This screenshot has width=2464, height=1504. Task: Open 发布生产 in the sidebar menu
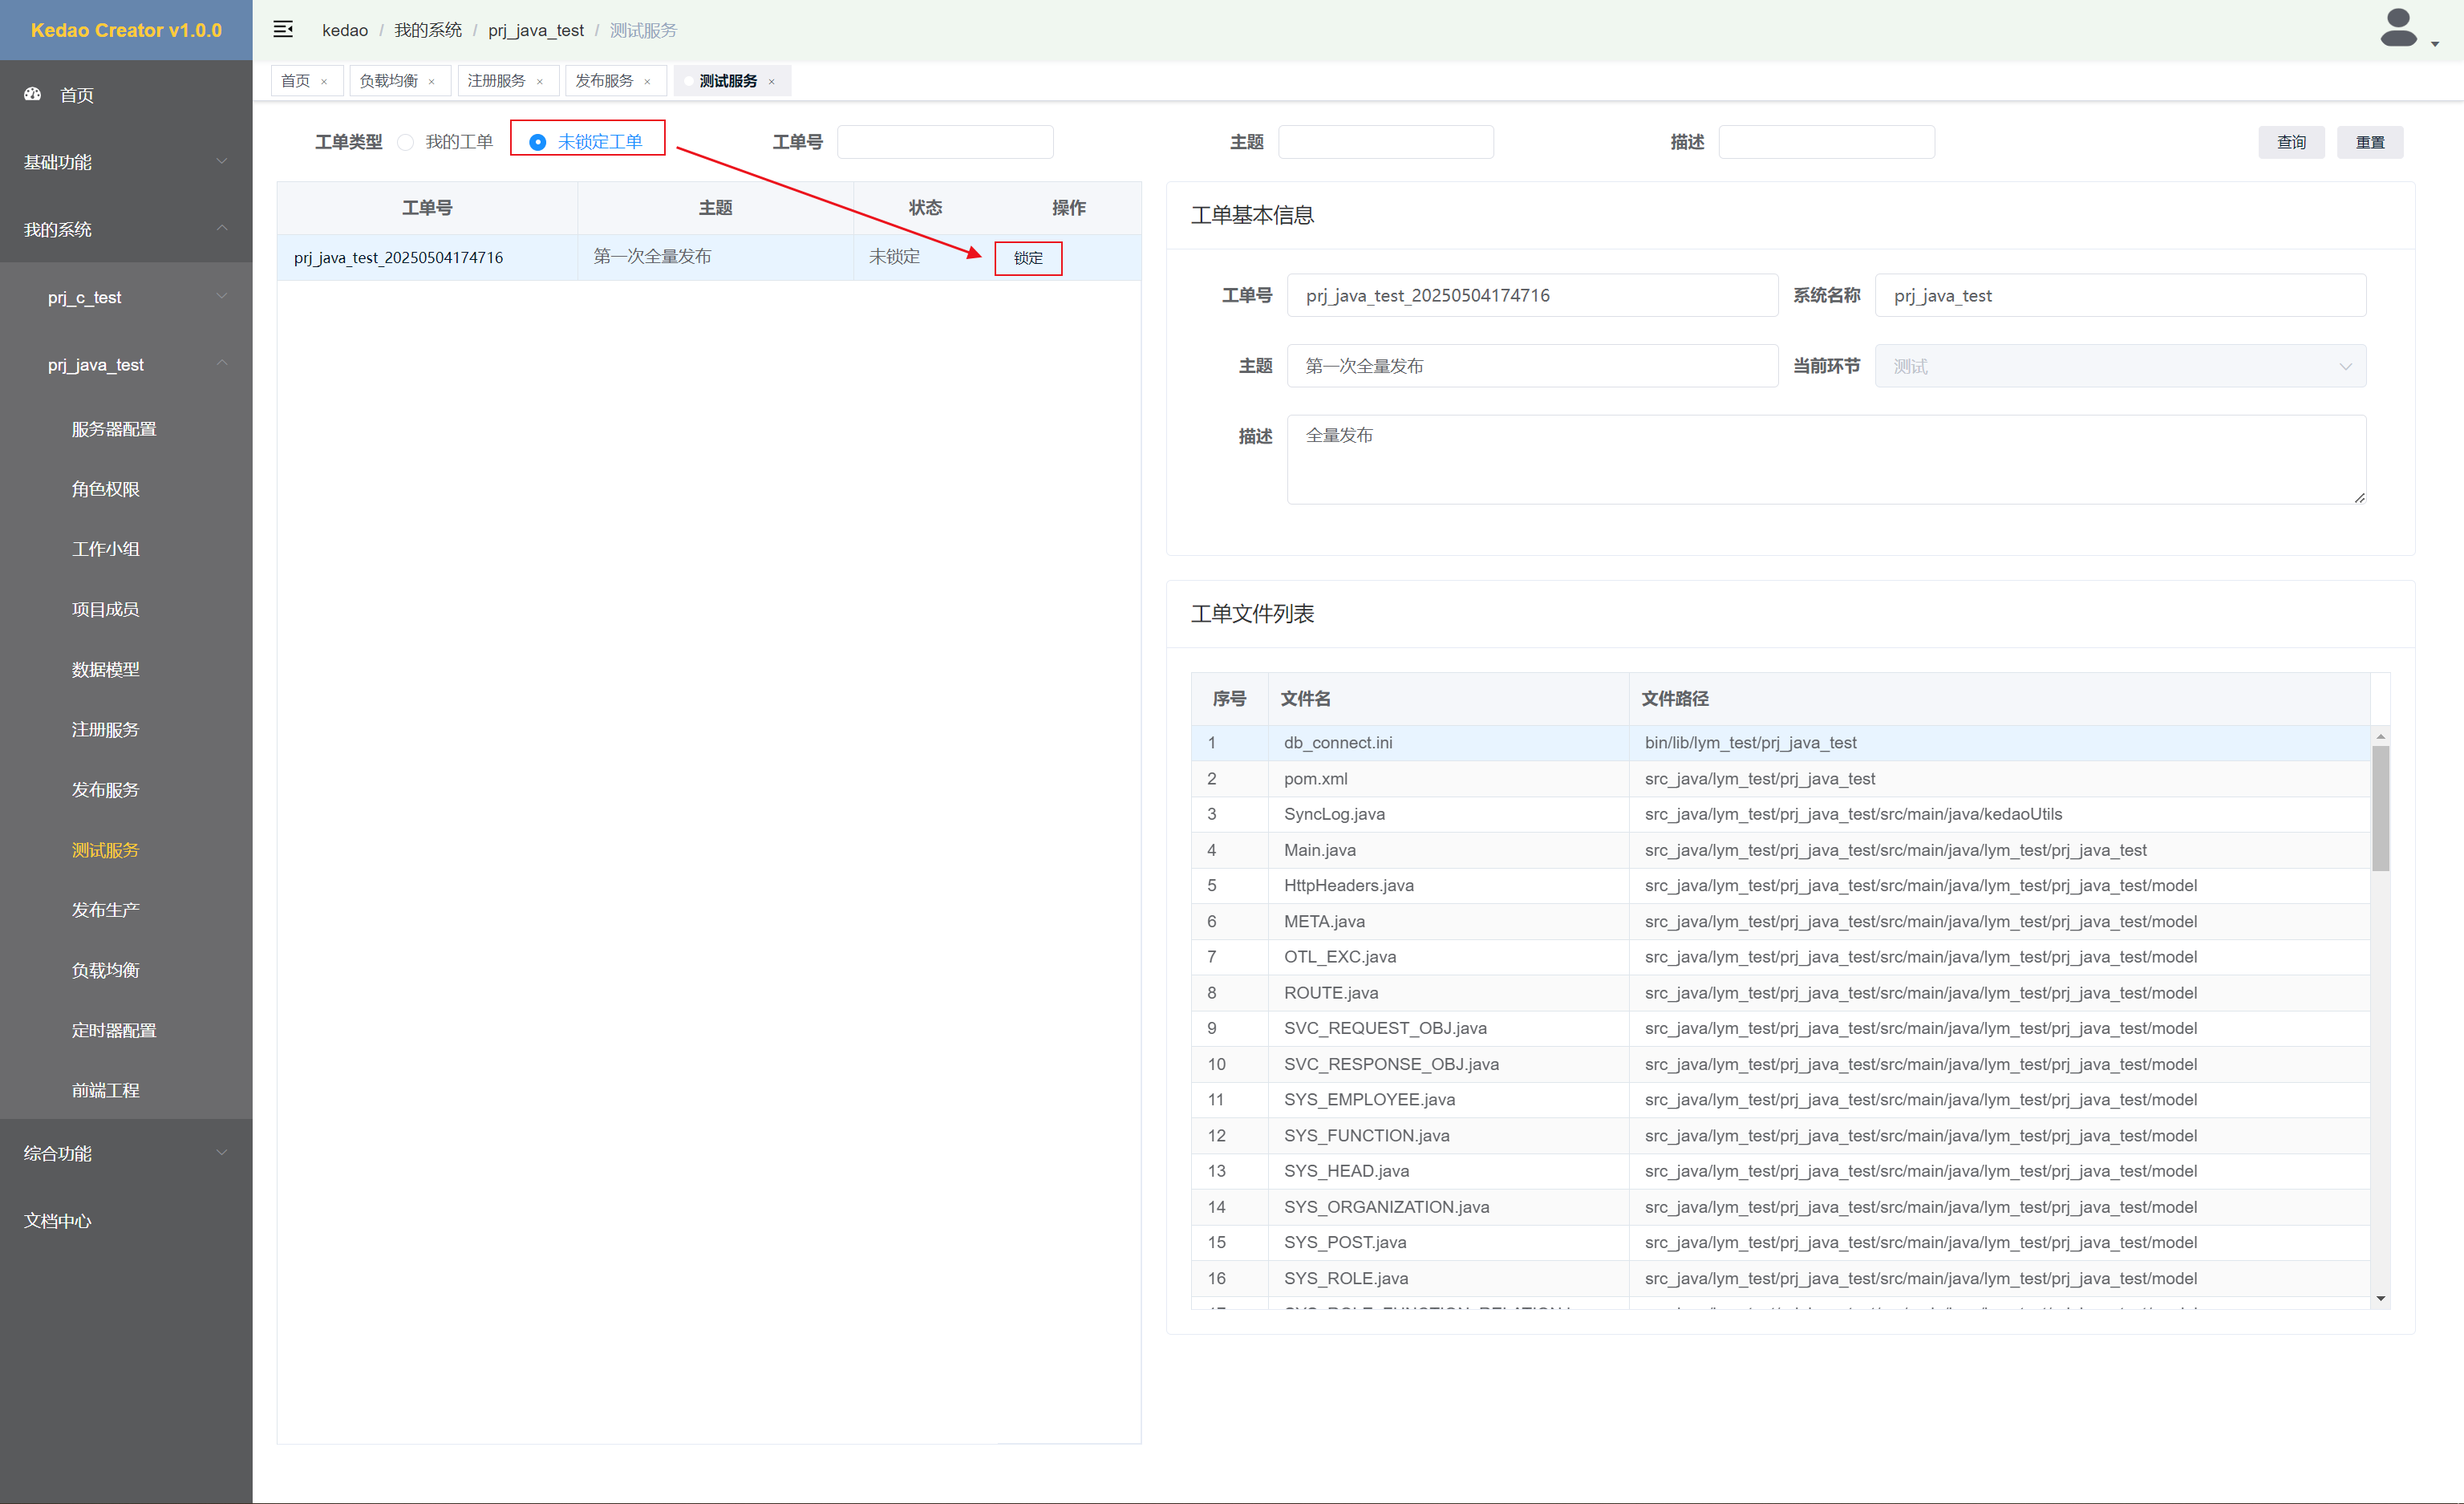coord(105,909)
